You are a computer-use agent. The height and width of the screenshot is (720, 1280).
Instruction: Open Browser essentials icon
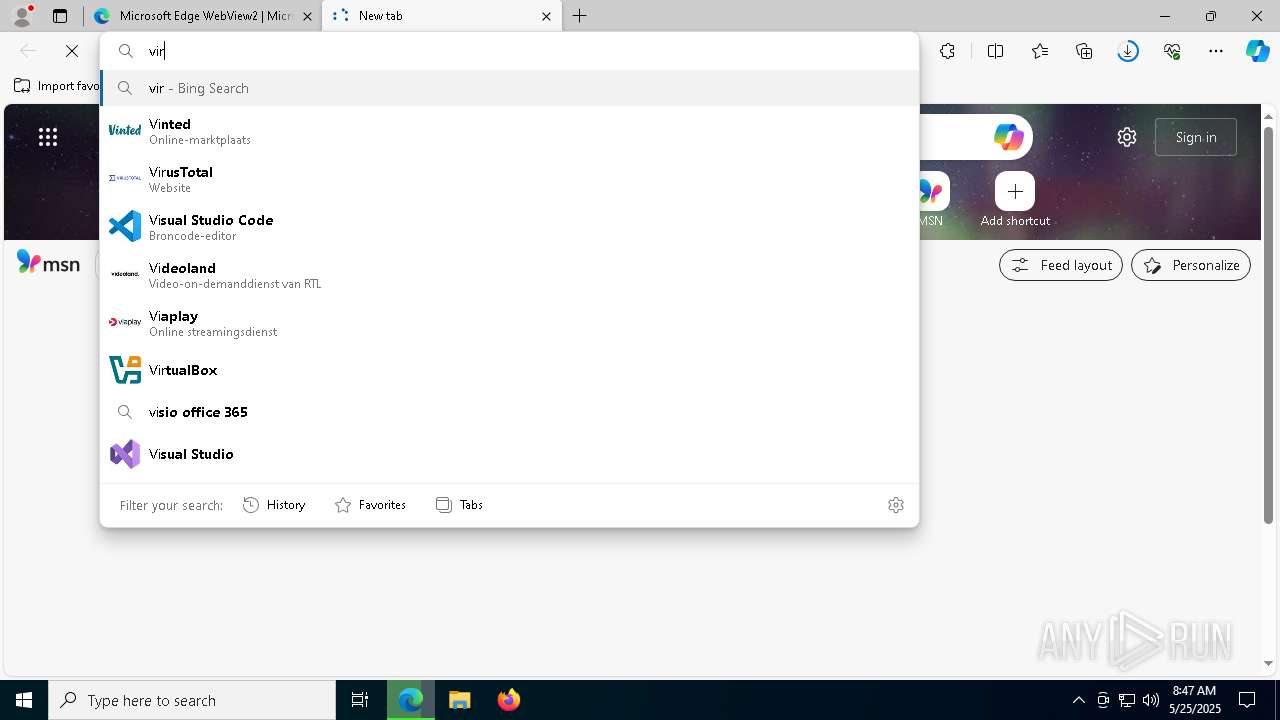coord(1172,51)
